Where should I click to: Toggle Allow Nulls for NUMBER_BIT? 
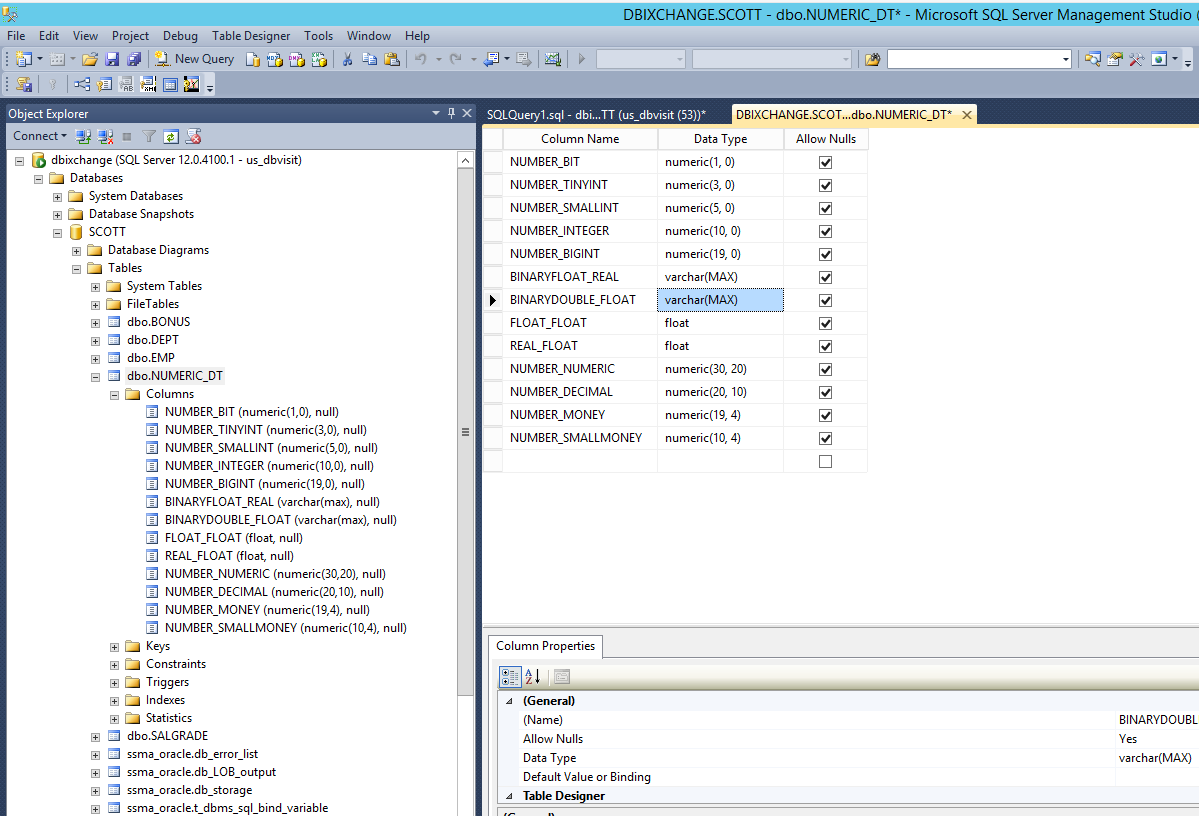(825, 162)
